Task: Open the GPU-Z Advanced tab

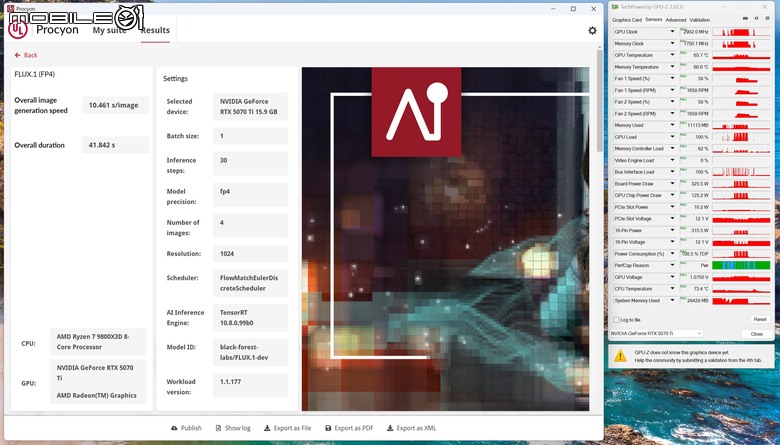Action: pyautogui.click(x=676, y=20)
